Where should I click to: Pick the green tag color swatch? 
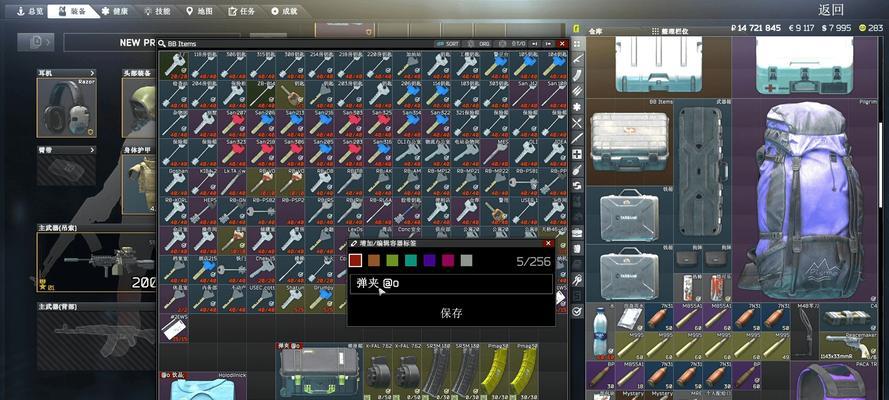[392, 260]
